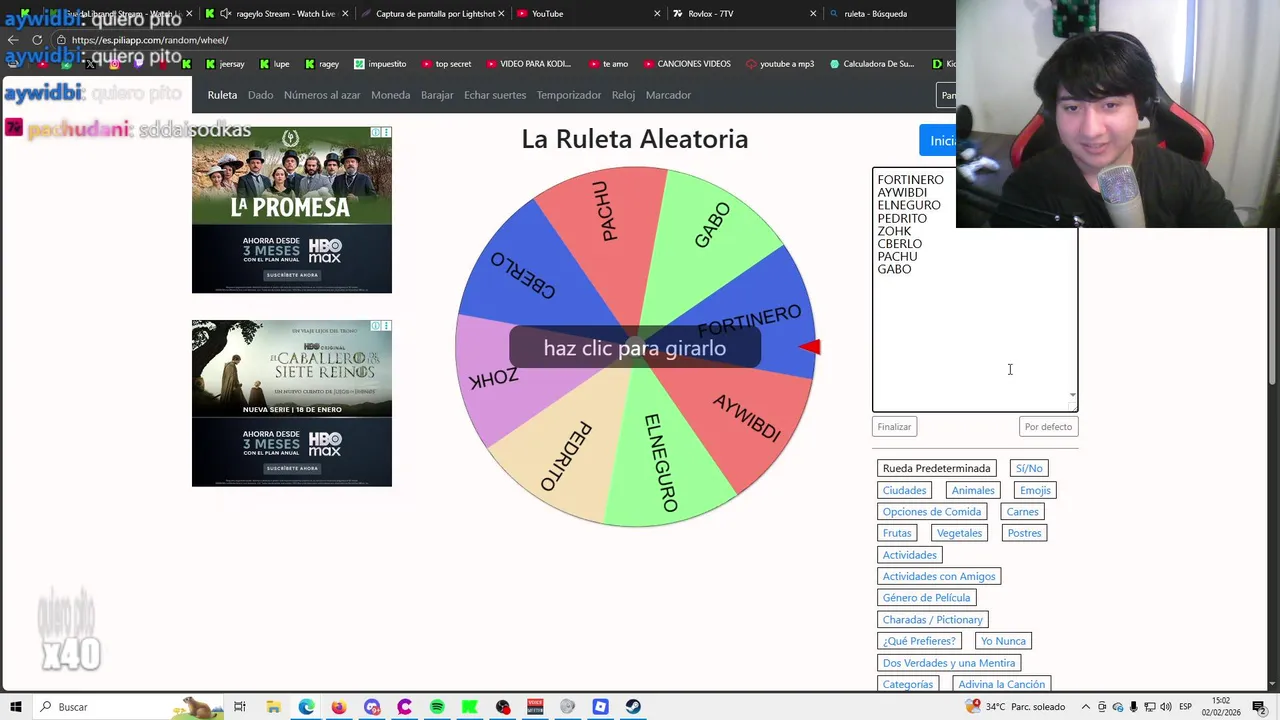Screen dimensions: 1280x720
Task: Click the names list text area
Action: (x=975, y=290)
